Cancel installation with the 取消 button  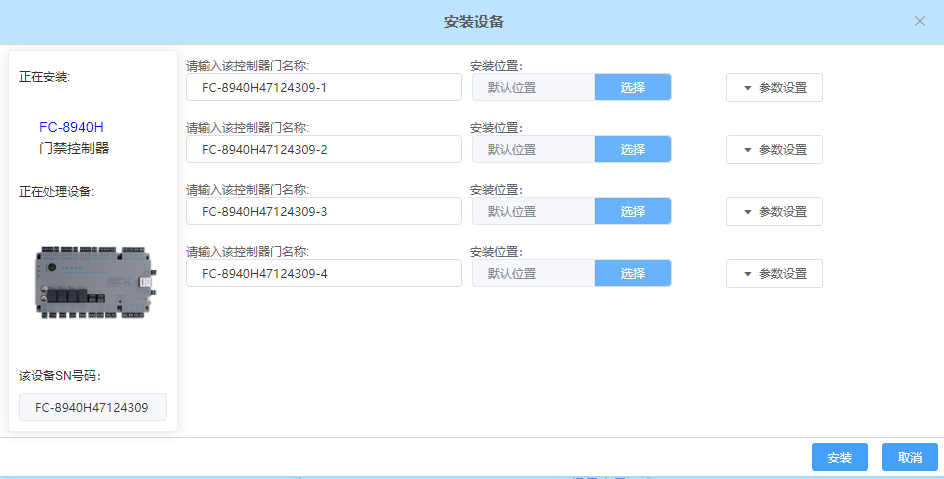click(909, 458)
